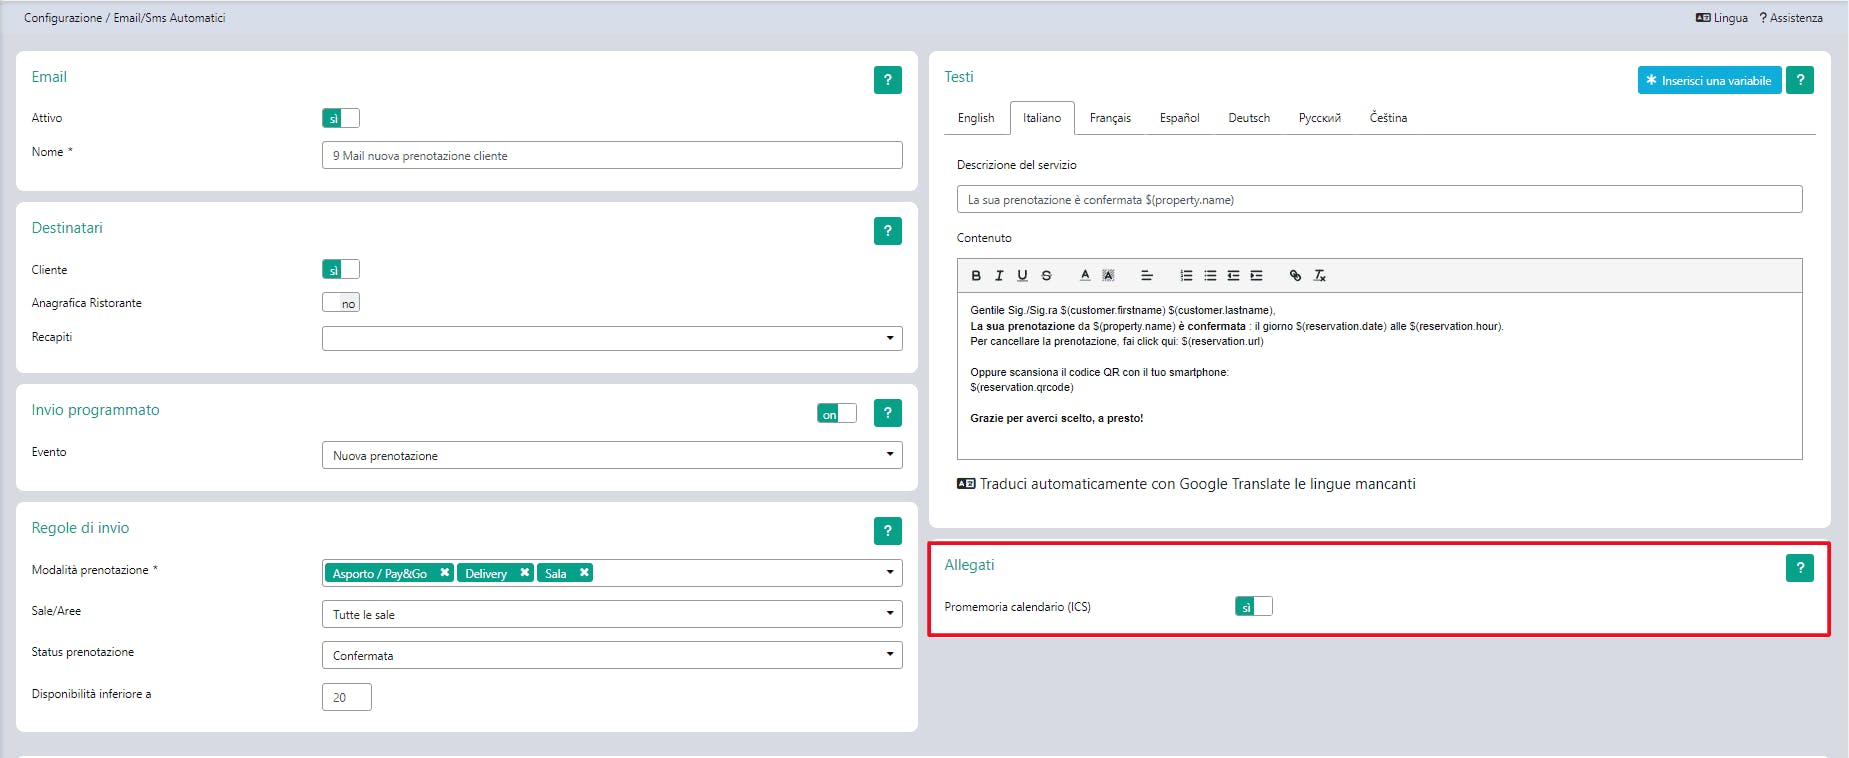
Task: Decrease indent in the editor
Action: point(1233,276)
